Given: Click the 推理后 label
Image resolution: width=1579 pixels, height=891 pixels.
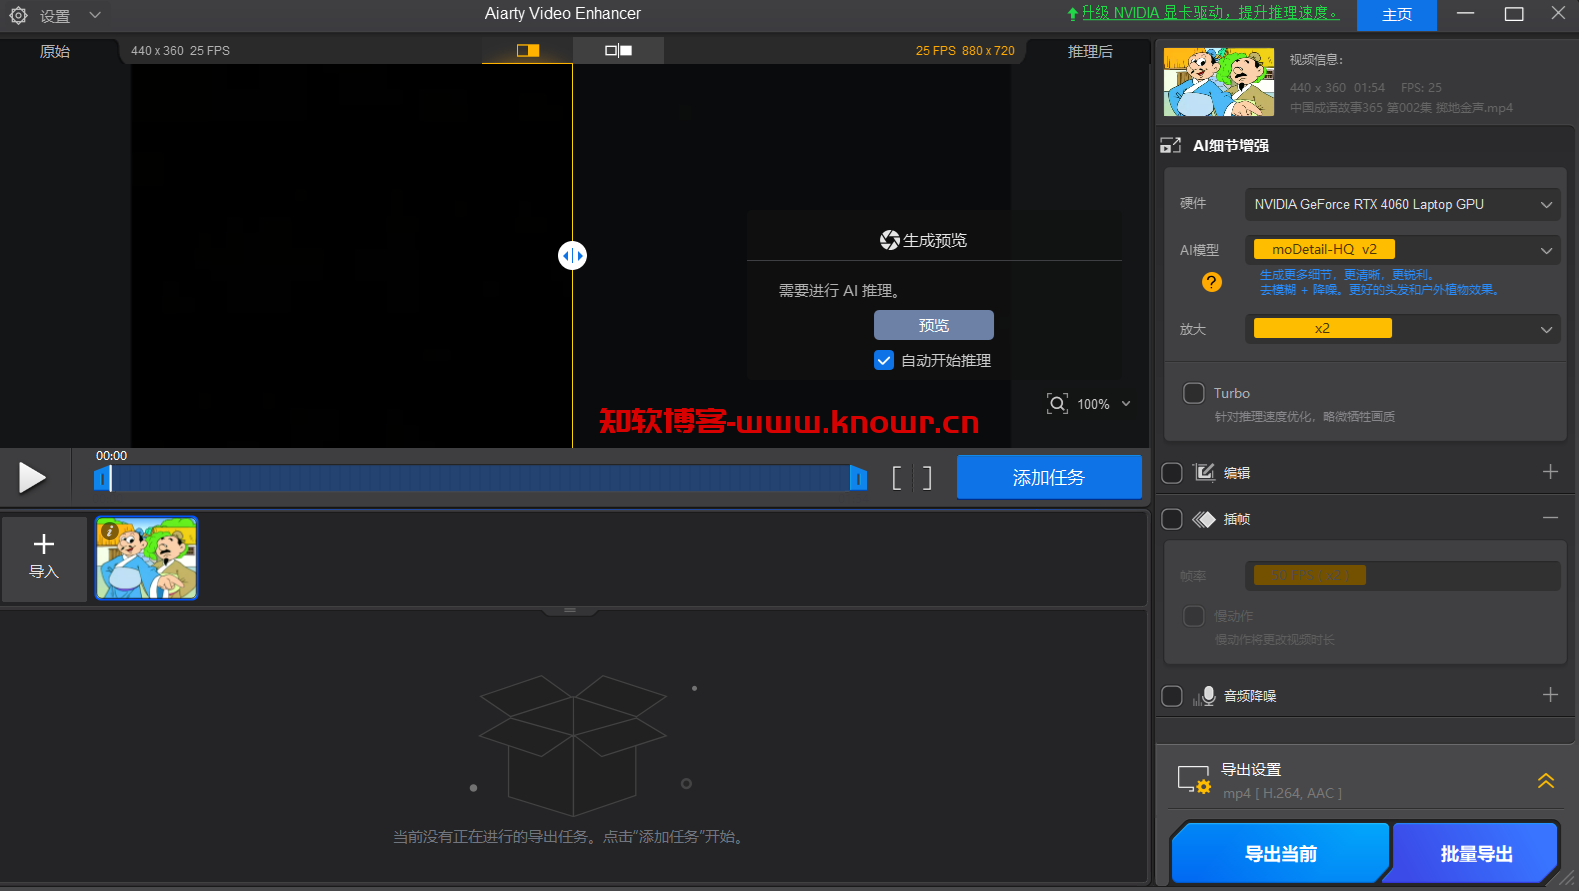Looking at the screenshot, I should (1090, 51).
